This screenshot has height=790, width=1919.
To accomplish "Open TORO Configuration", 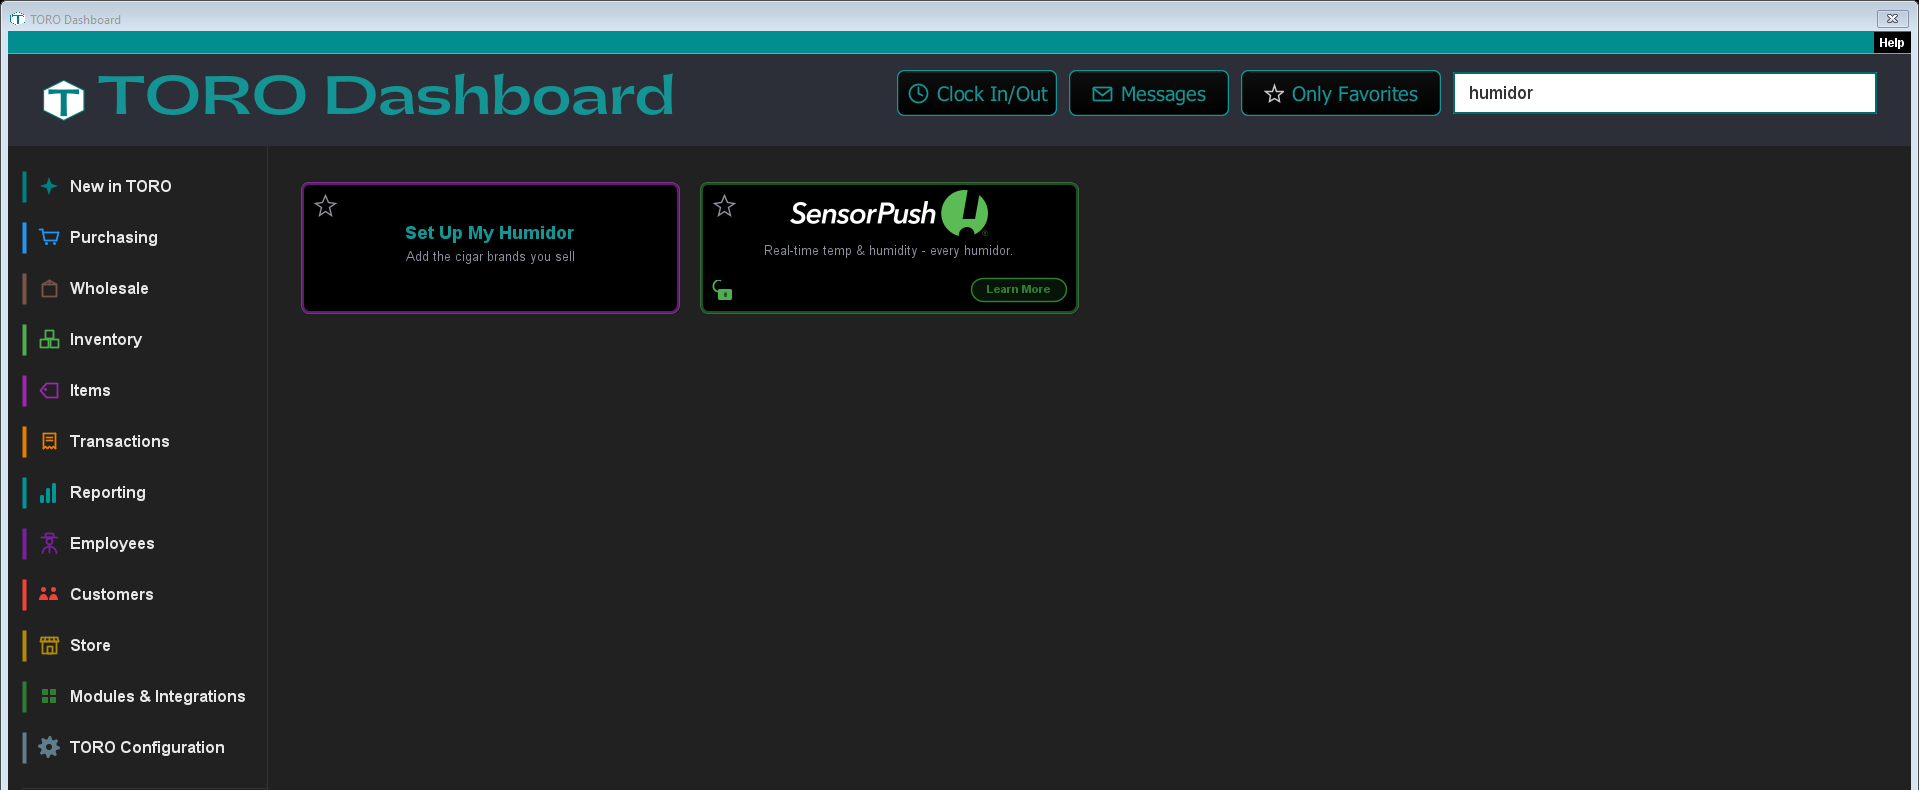I will point(147,747).
